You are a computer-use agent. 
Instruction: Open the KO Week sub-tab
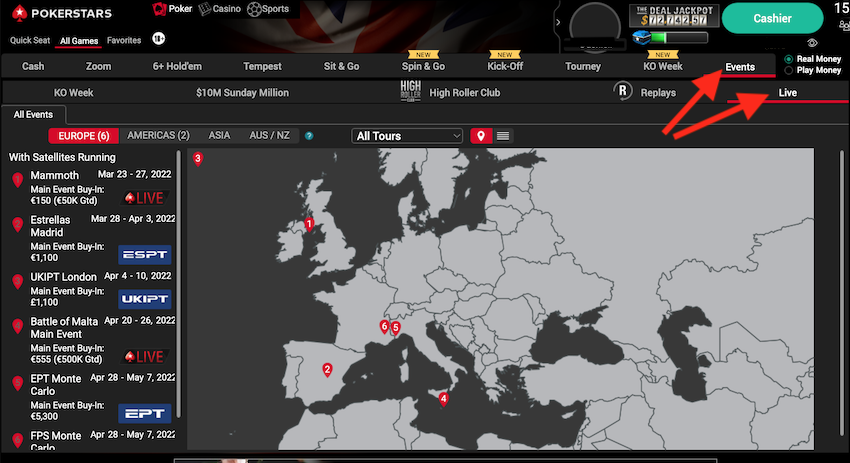[73, 93]
